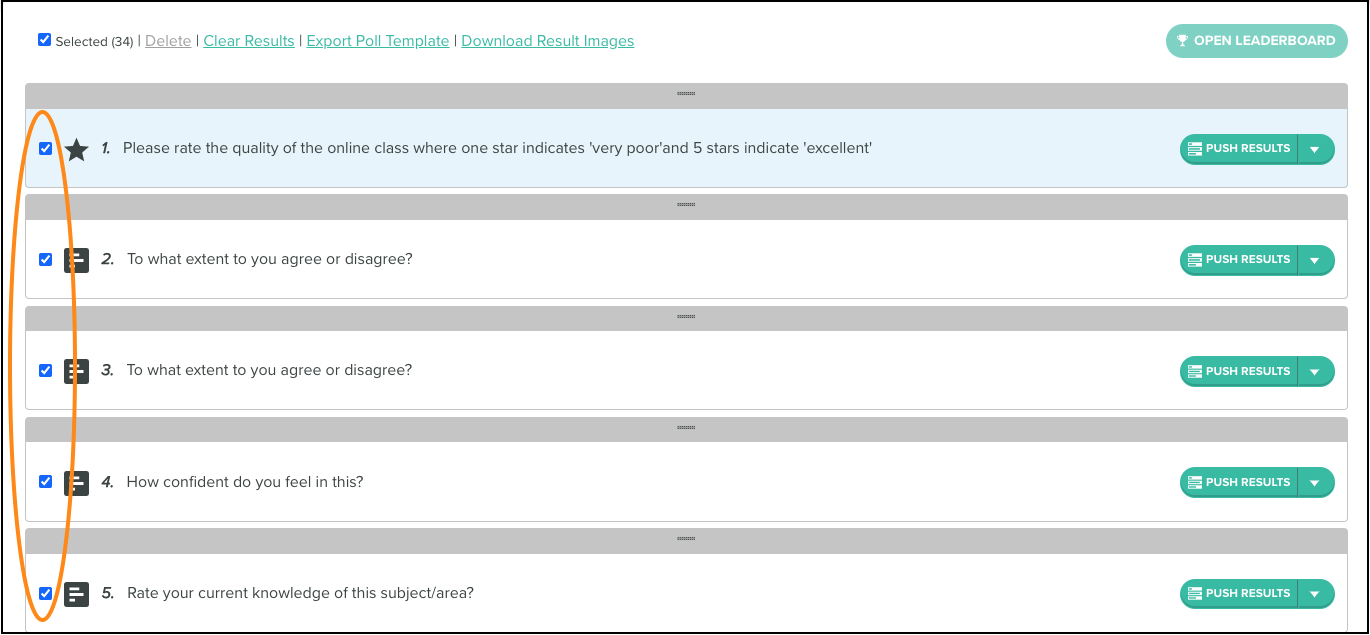Click the poll type icon beside question 5

pyautogui.click(x=77, y=594)
